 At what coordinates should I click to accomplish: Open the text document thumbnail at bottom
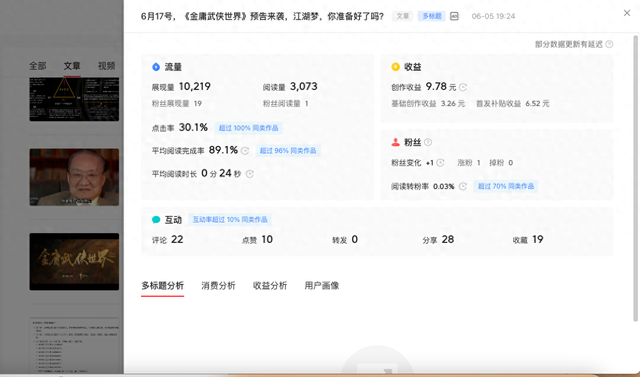(74, 345)
